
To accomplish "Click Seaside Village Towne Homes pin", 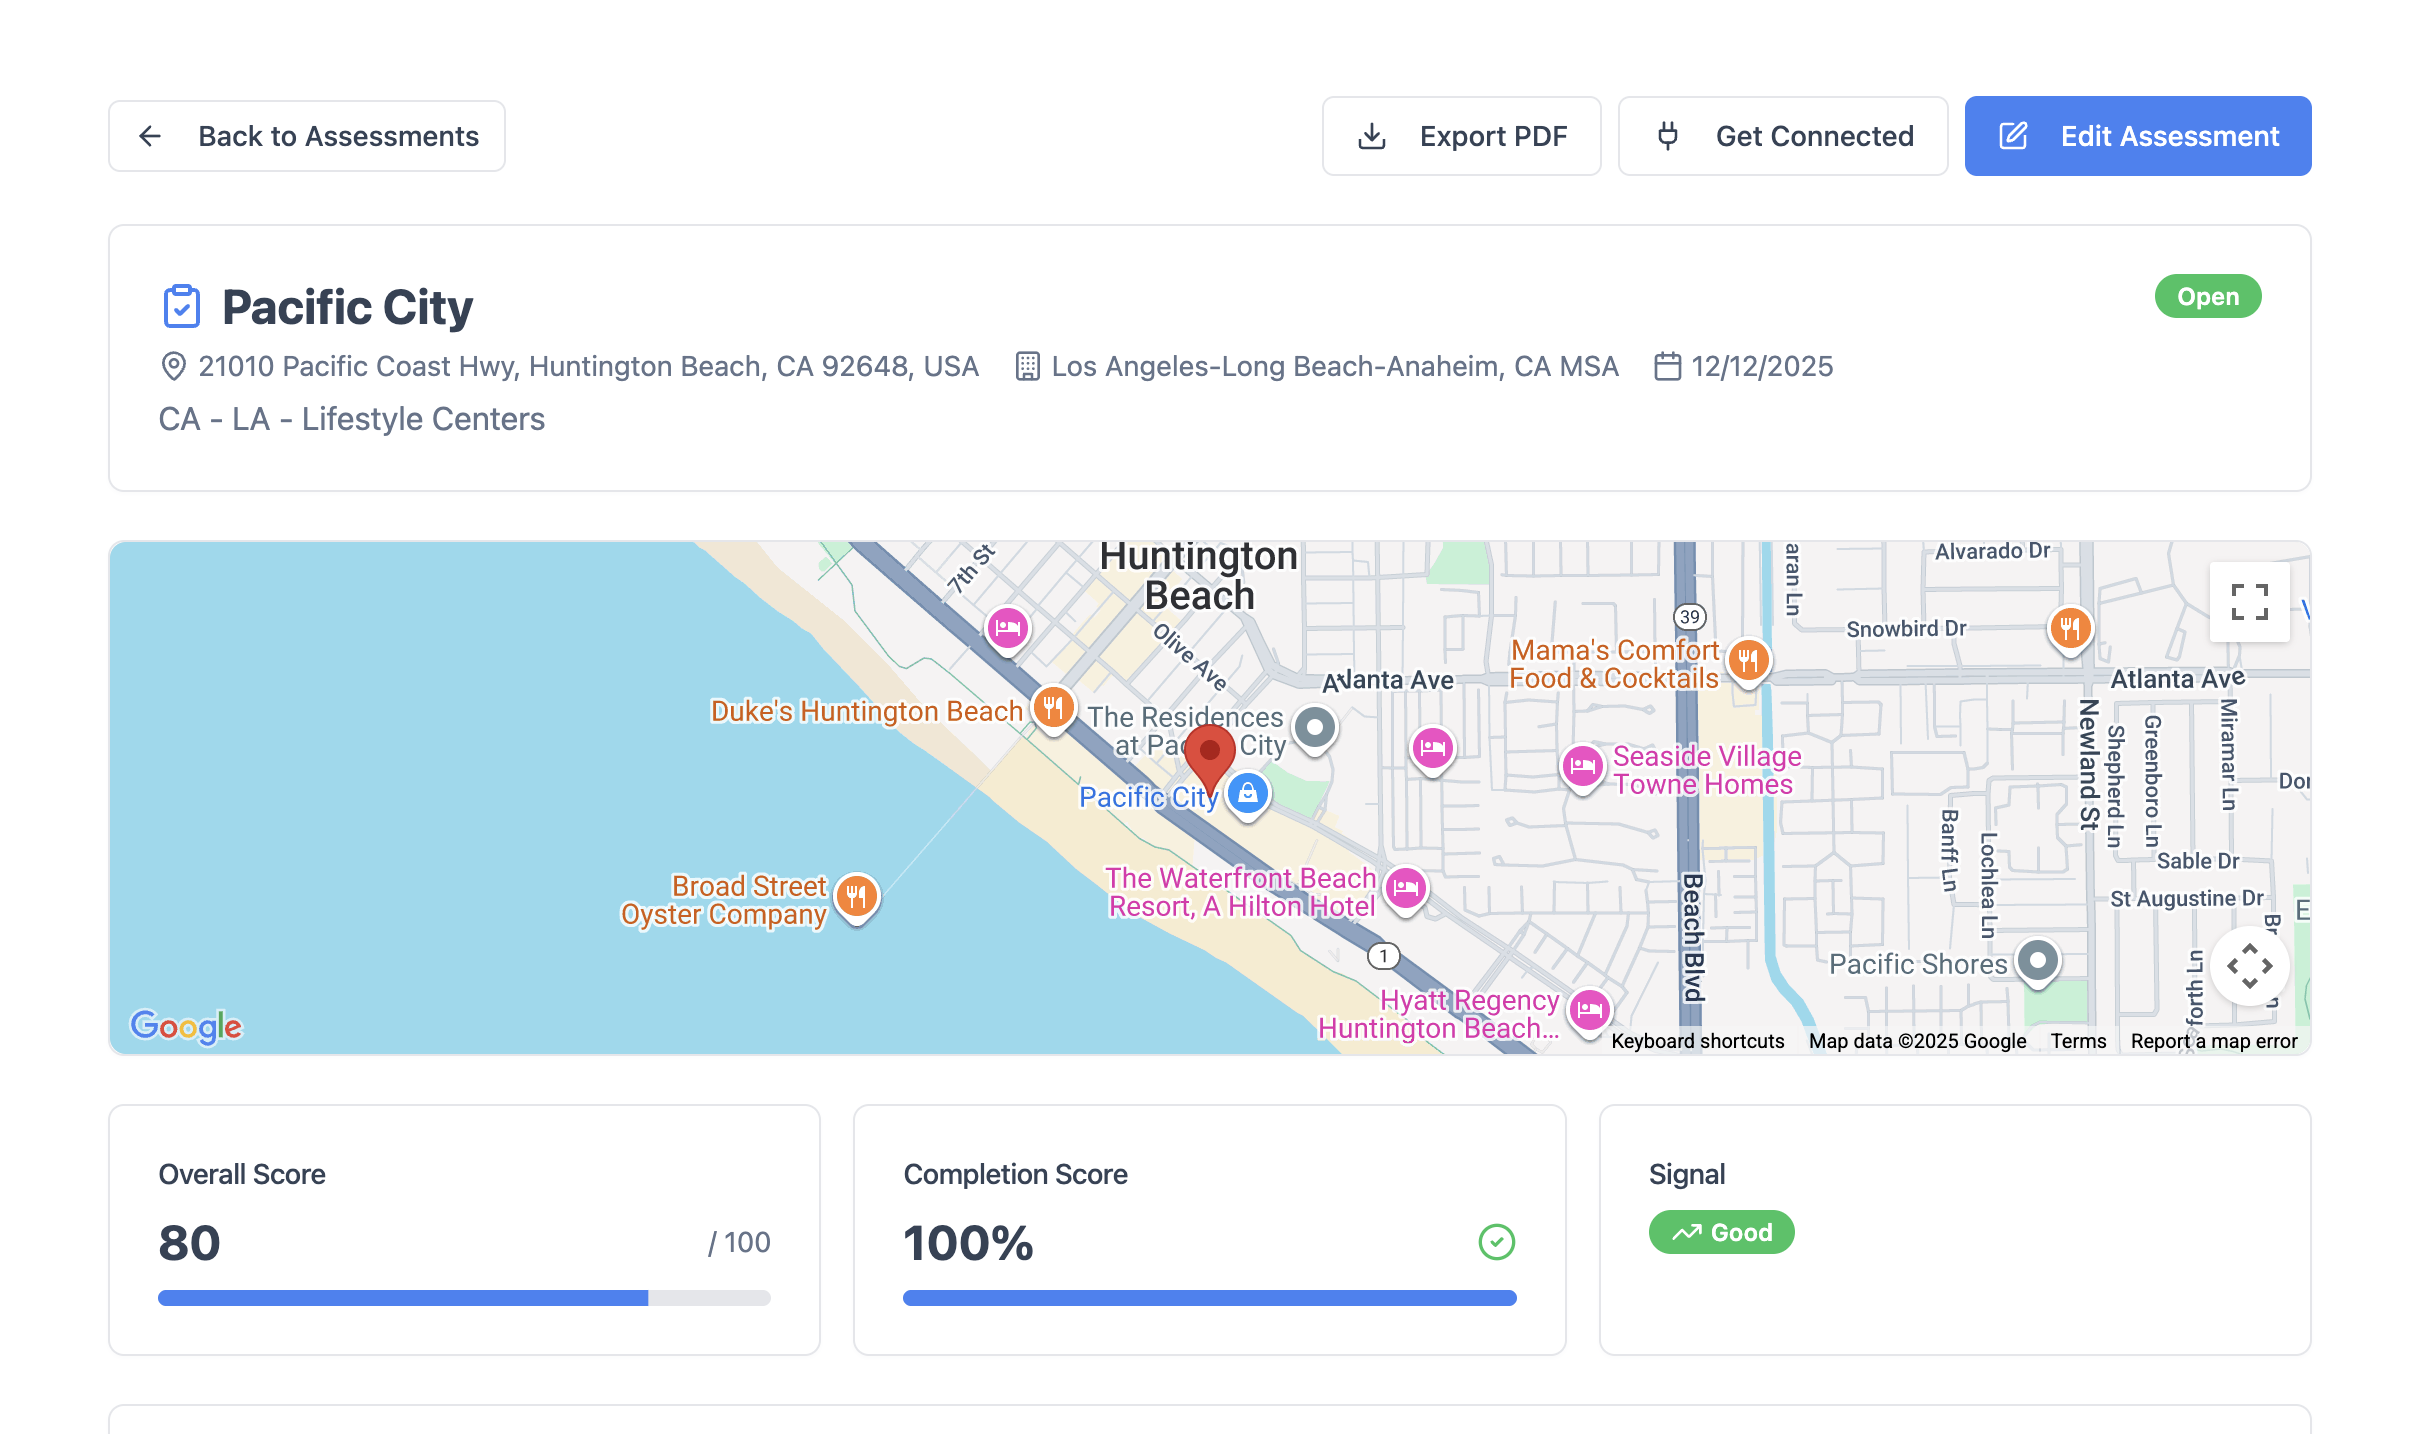I will [x=1582, y=767].
